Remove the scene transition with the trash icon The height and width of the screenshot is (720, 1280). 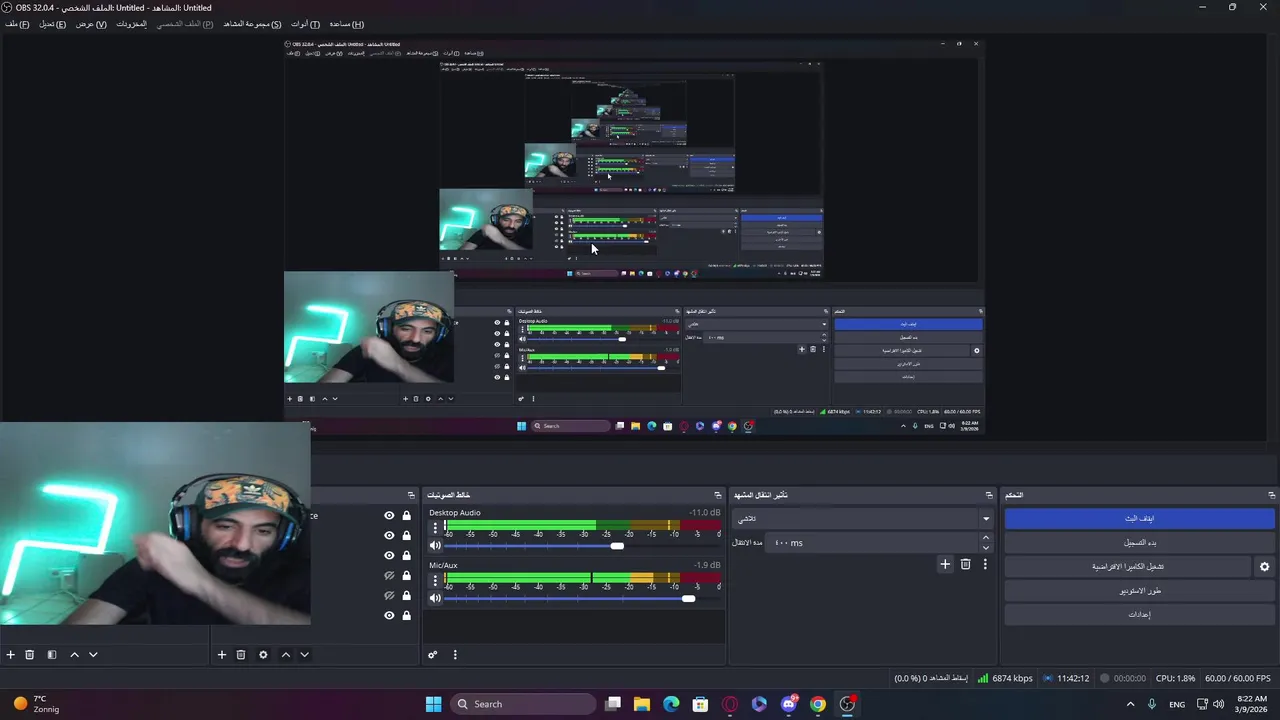965,564
